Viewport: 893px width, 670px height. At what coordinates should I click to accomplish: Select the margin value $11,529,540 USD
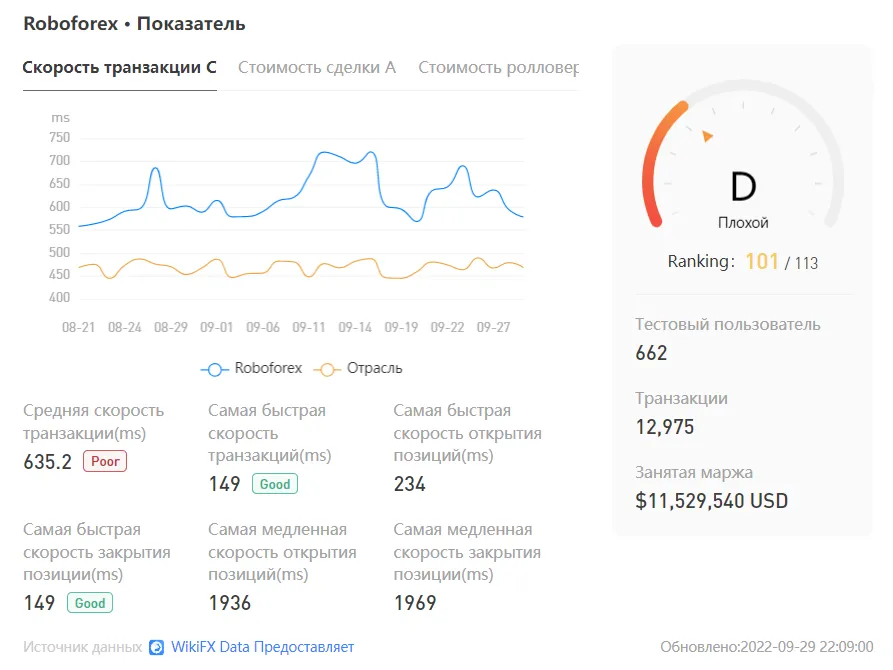[712, 501]
